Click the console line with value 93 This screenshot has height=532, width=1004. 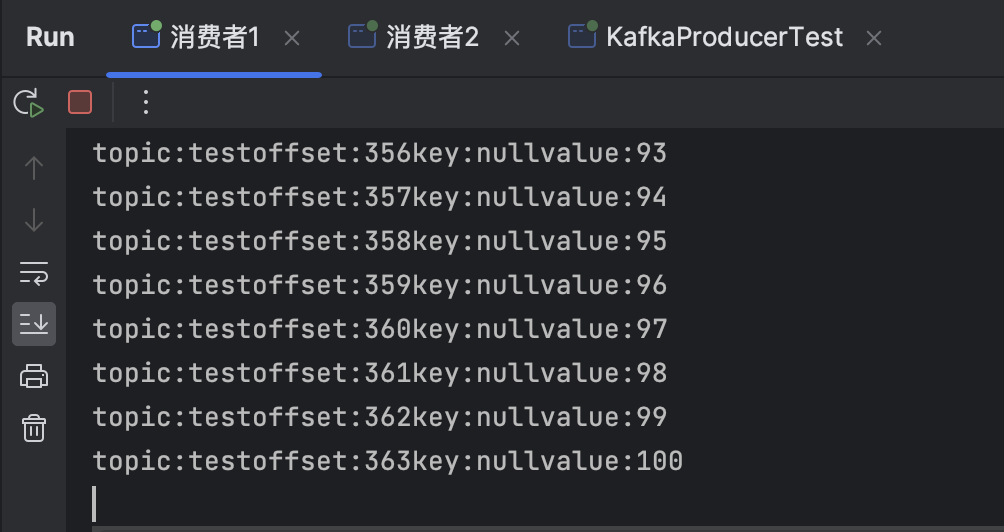pyautogui.click(x=380, y=153)
